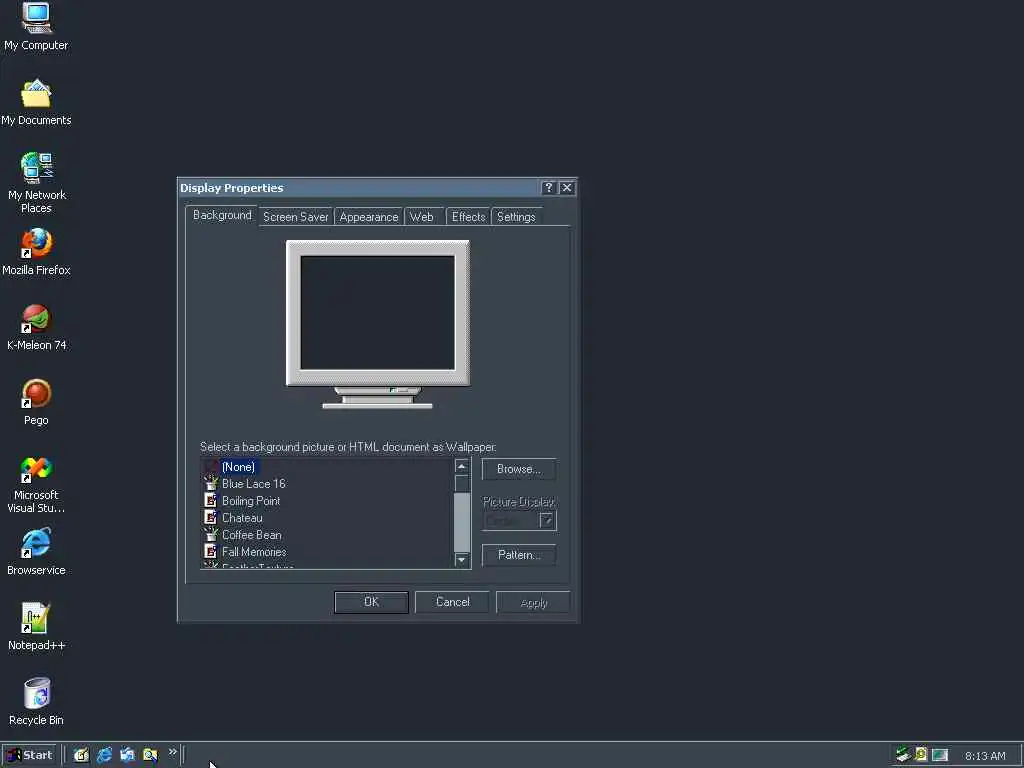Confirm with the OK button
Image resolution: width=1024 pixels, height=768 pixels.
click(371, 602)
